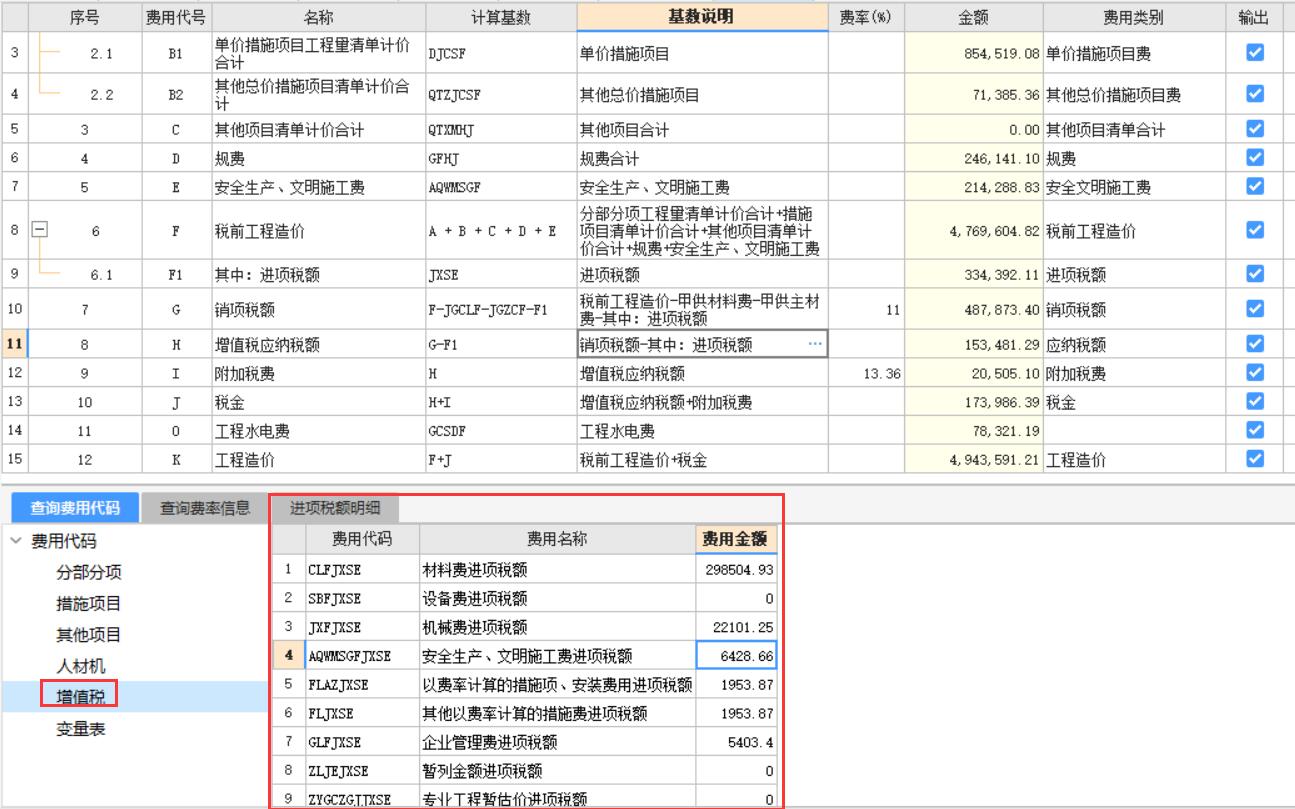The image size is (1295, 809).
Task: Click the 费用金额 column header in detail table
Action: click(736, 539)
